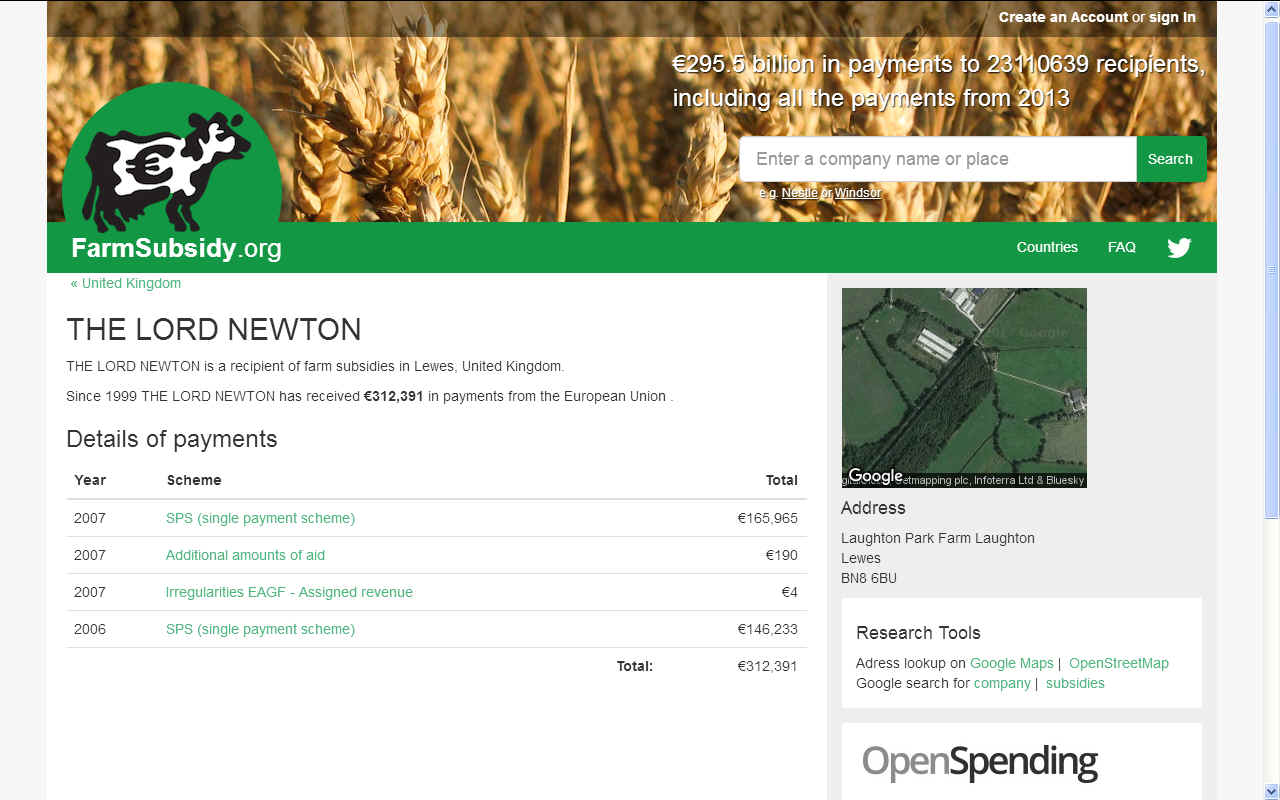
Task: Open Irregularities EAGF - Assigned revenue link
Action: tap(289, 592)
